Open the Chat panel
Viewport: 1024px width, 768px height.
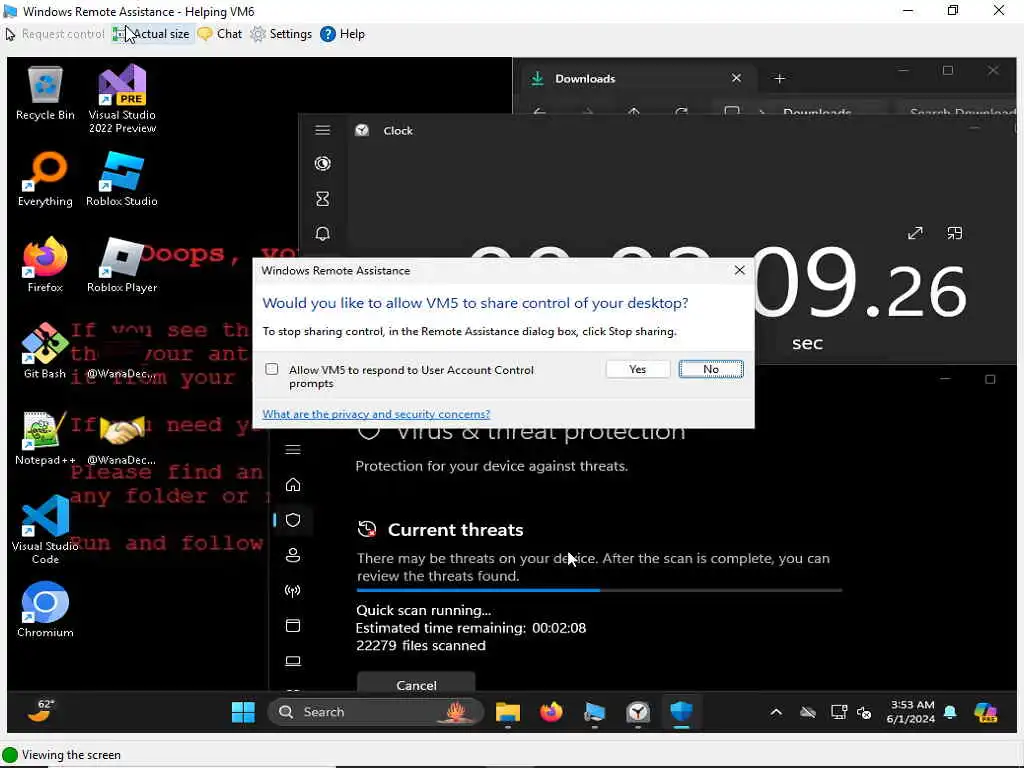(x=219, y=34)
